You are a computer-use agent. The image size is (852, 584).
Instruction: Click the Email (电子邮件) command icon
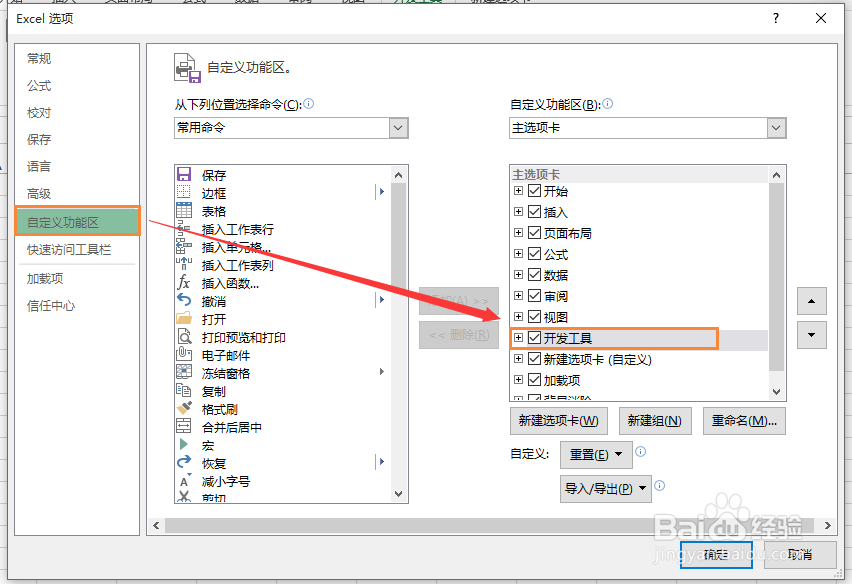(x=184, y=355)
